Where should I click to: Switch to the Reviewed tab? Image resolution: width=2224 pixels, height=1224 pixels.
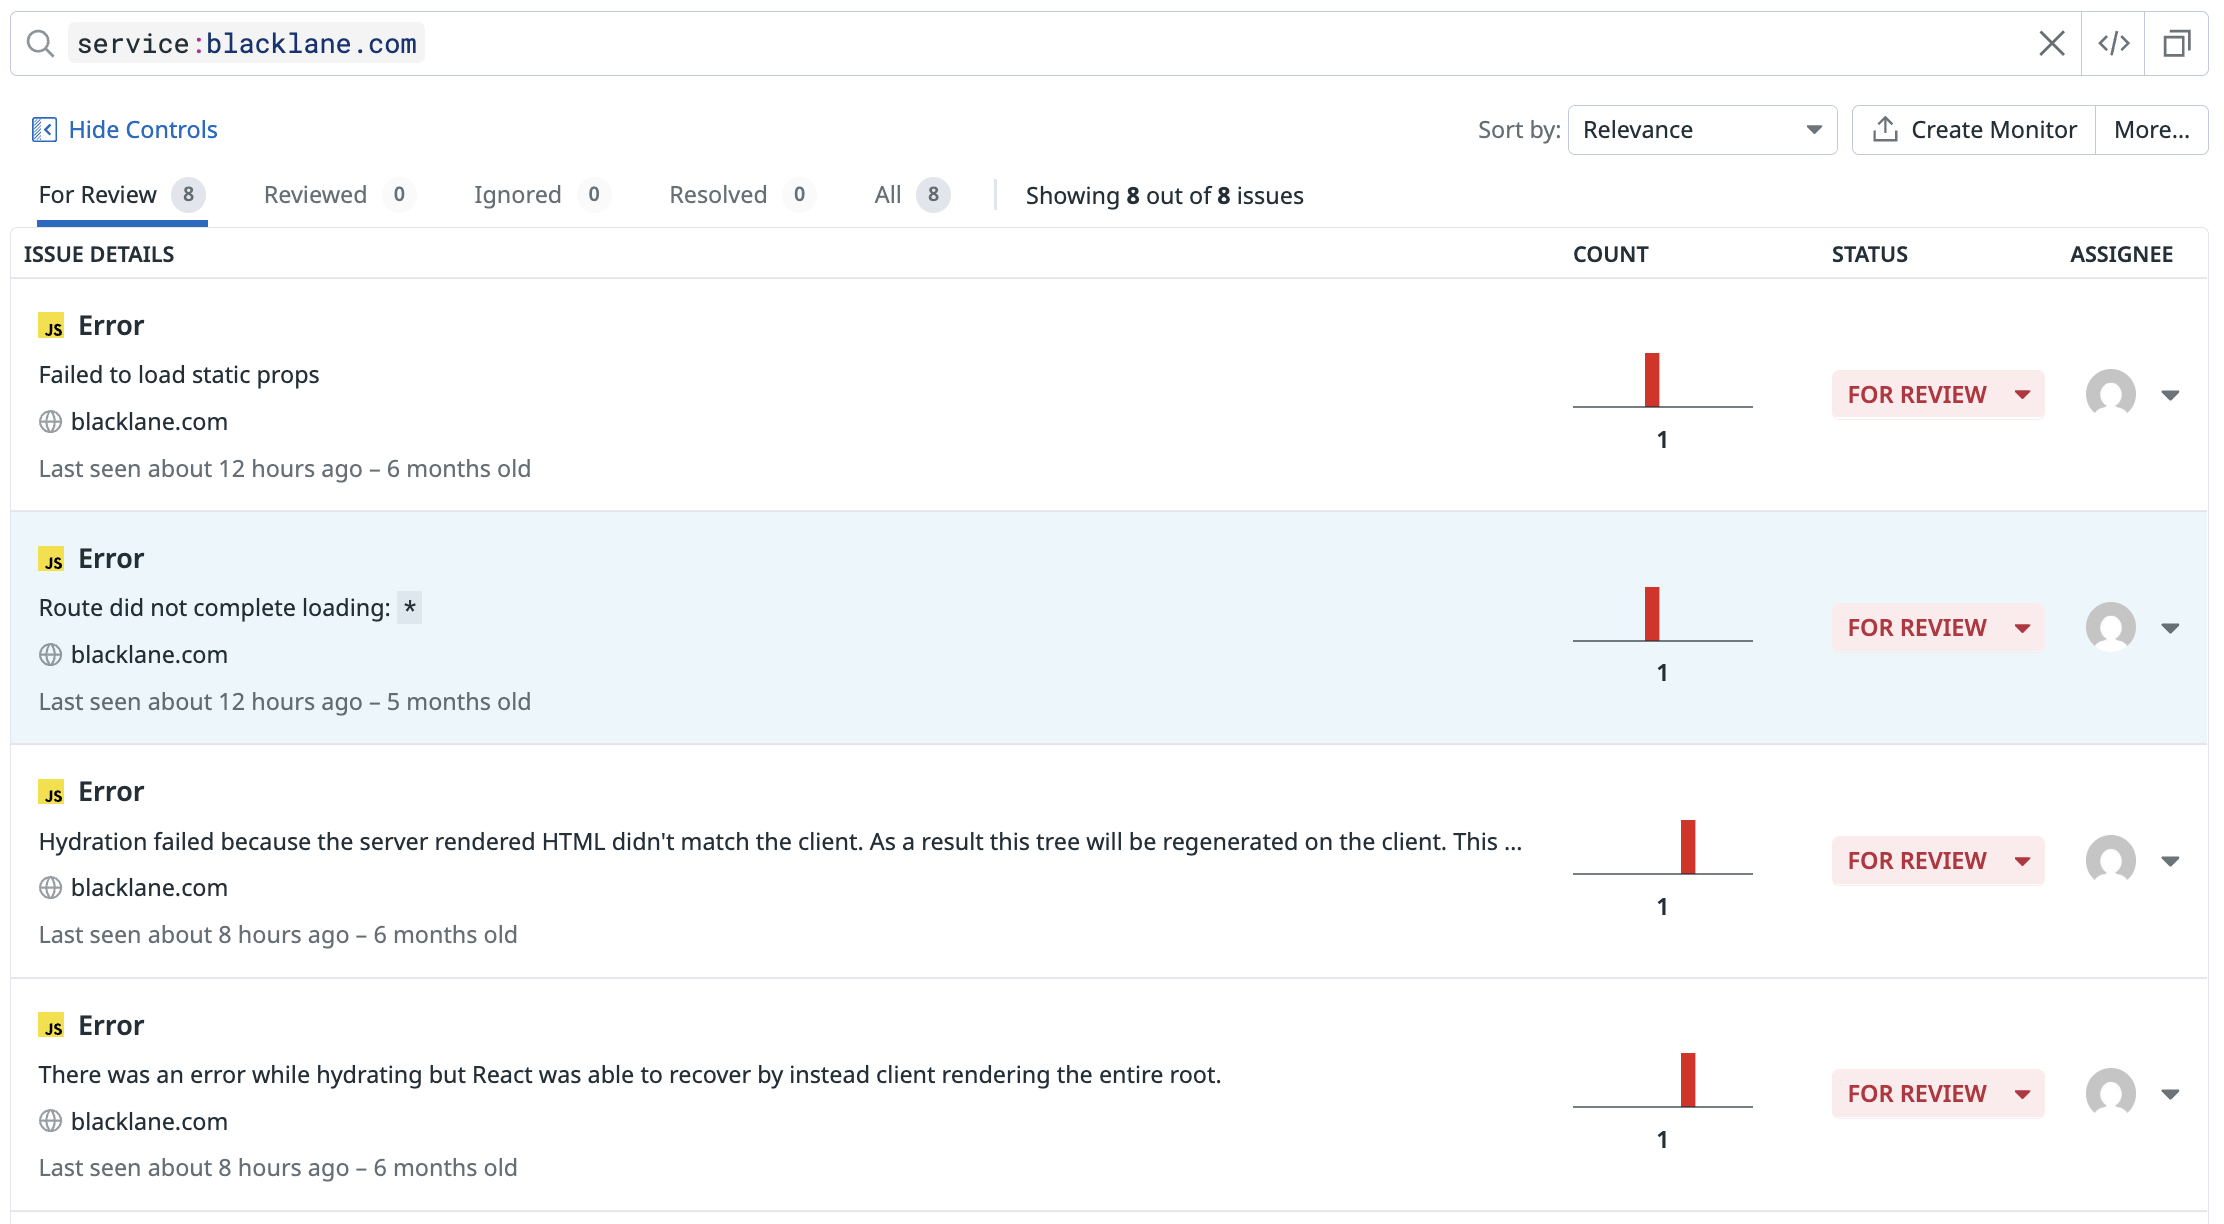pyautogui.click(x=315, y=195)
